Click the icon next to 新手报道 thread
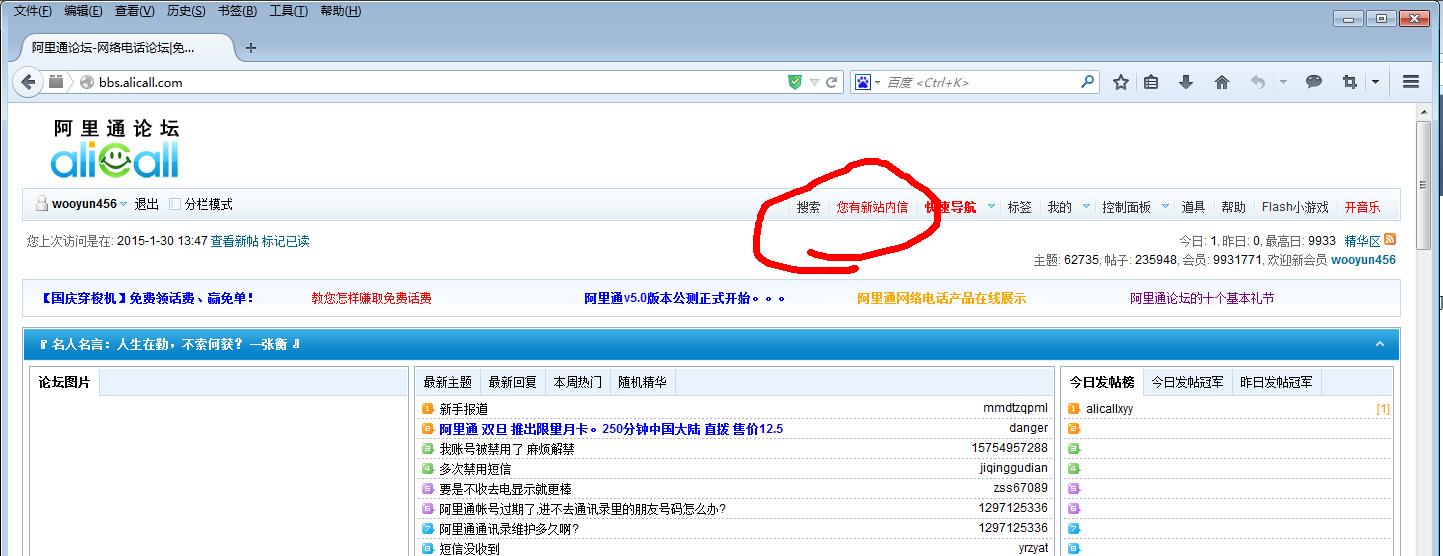Image resolution: width=1443 pixels, height=556 pixels. tap(427, 409)
